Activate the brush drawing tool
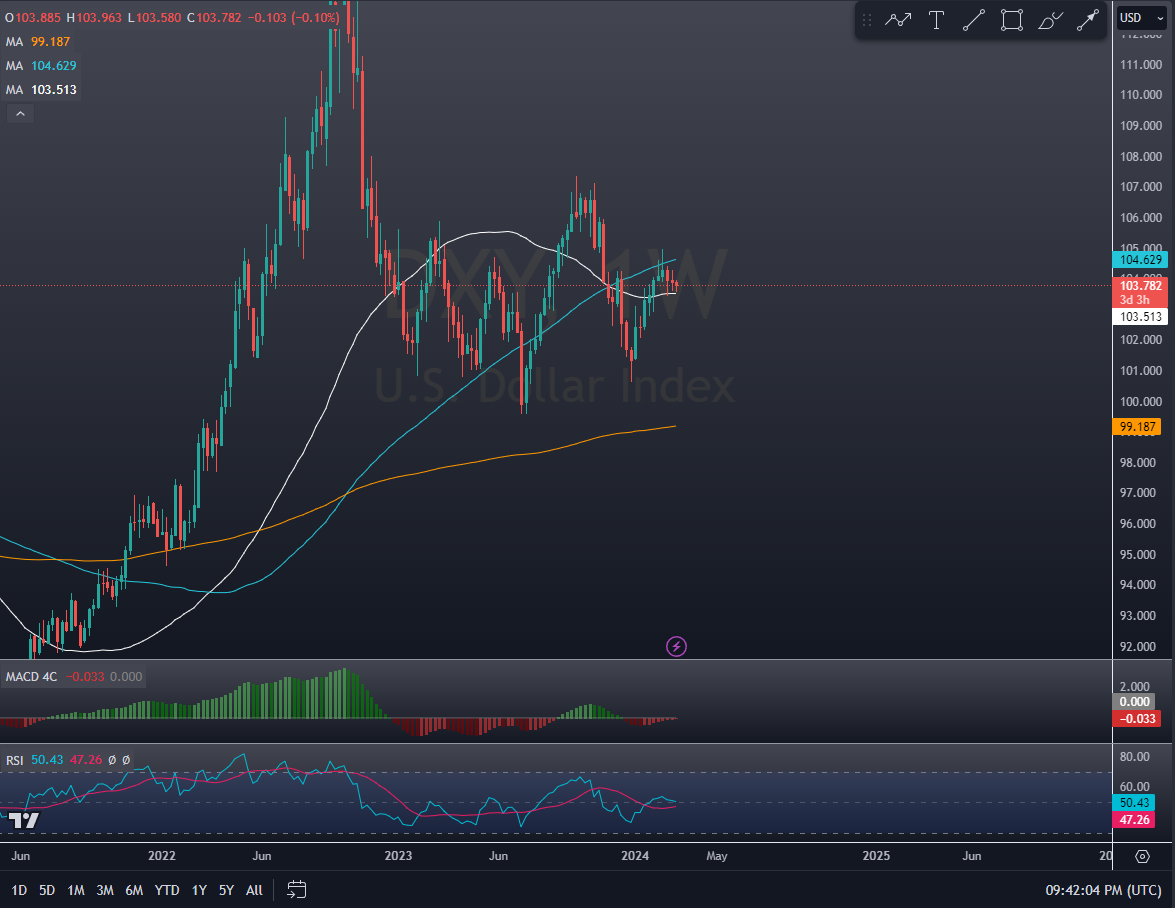Image resolution: width=1175 pixels, height=908 pixels. click(1050, 20)
